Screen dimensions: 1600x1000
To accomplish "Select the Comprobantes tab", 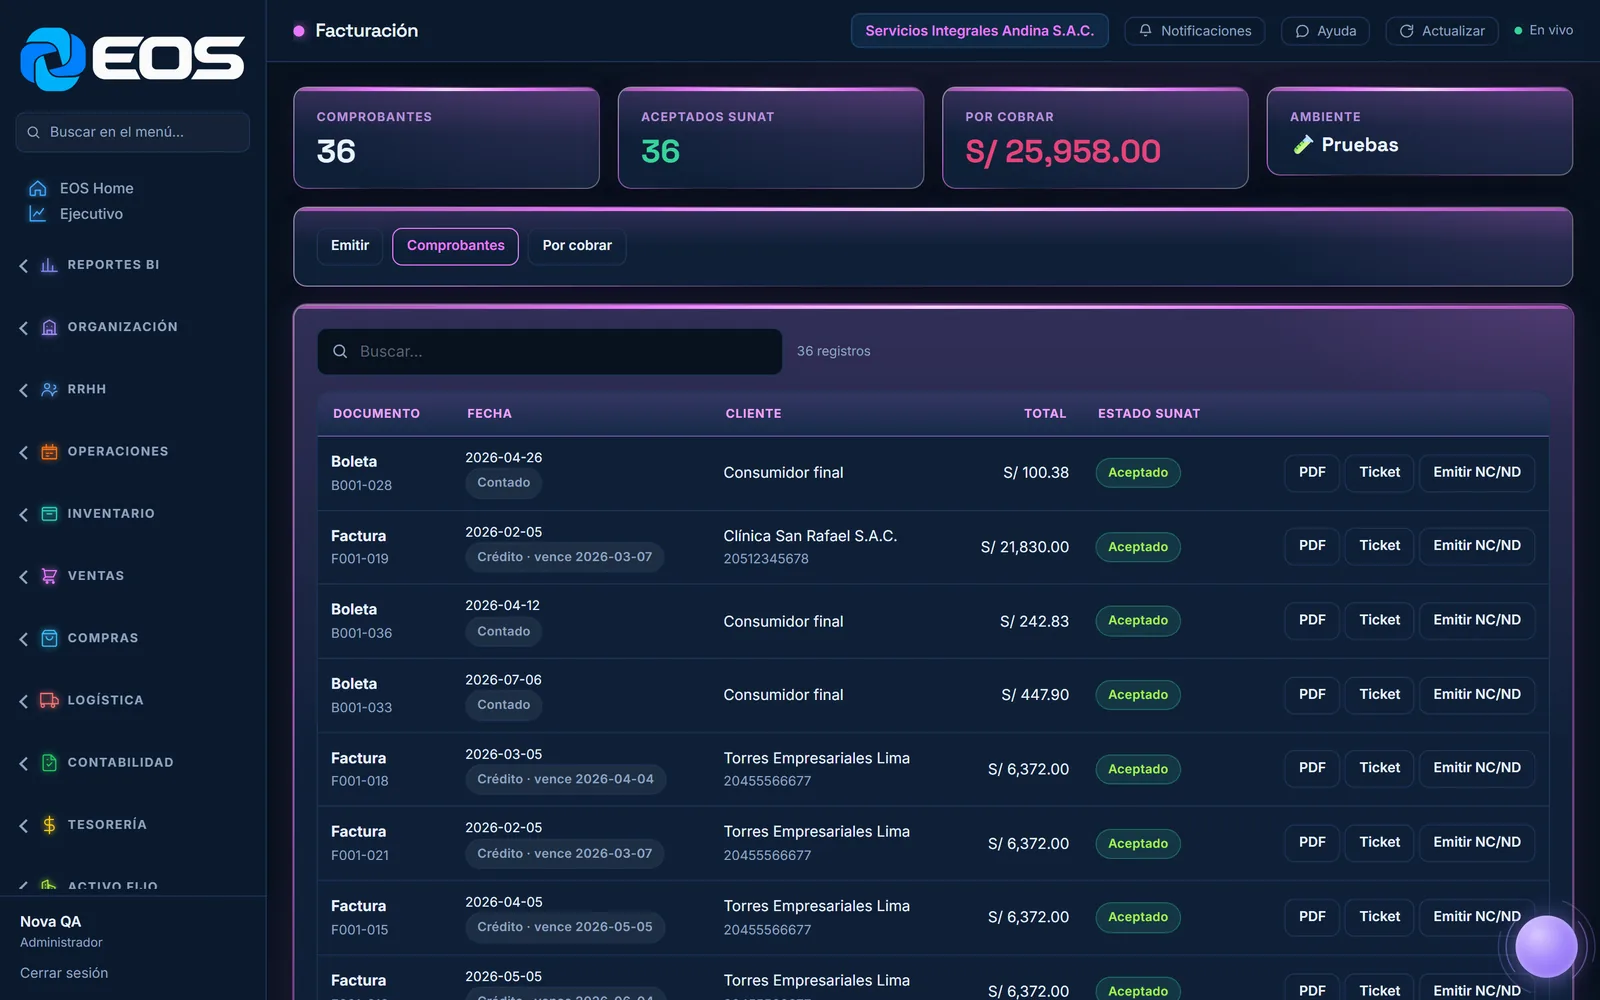I will (x=455, y=246).
